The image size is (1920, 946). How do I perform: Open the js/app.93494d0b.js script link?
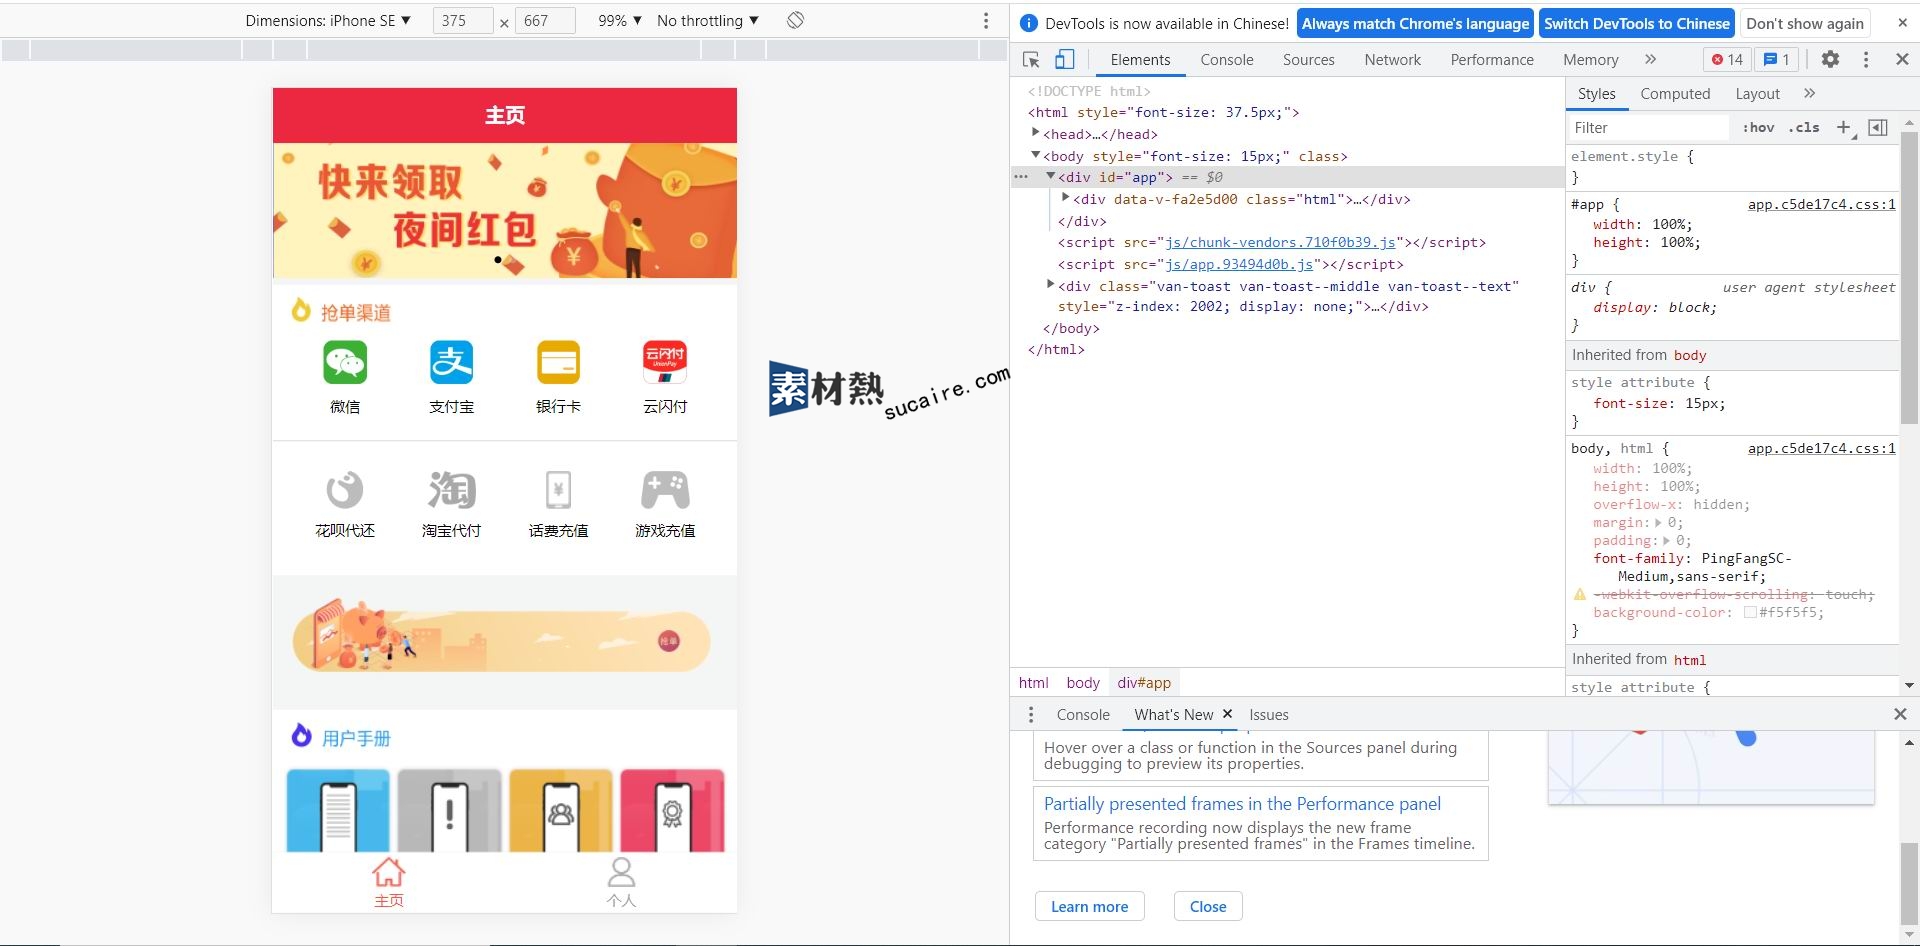point(1239,265)
